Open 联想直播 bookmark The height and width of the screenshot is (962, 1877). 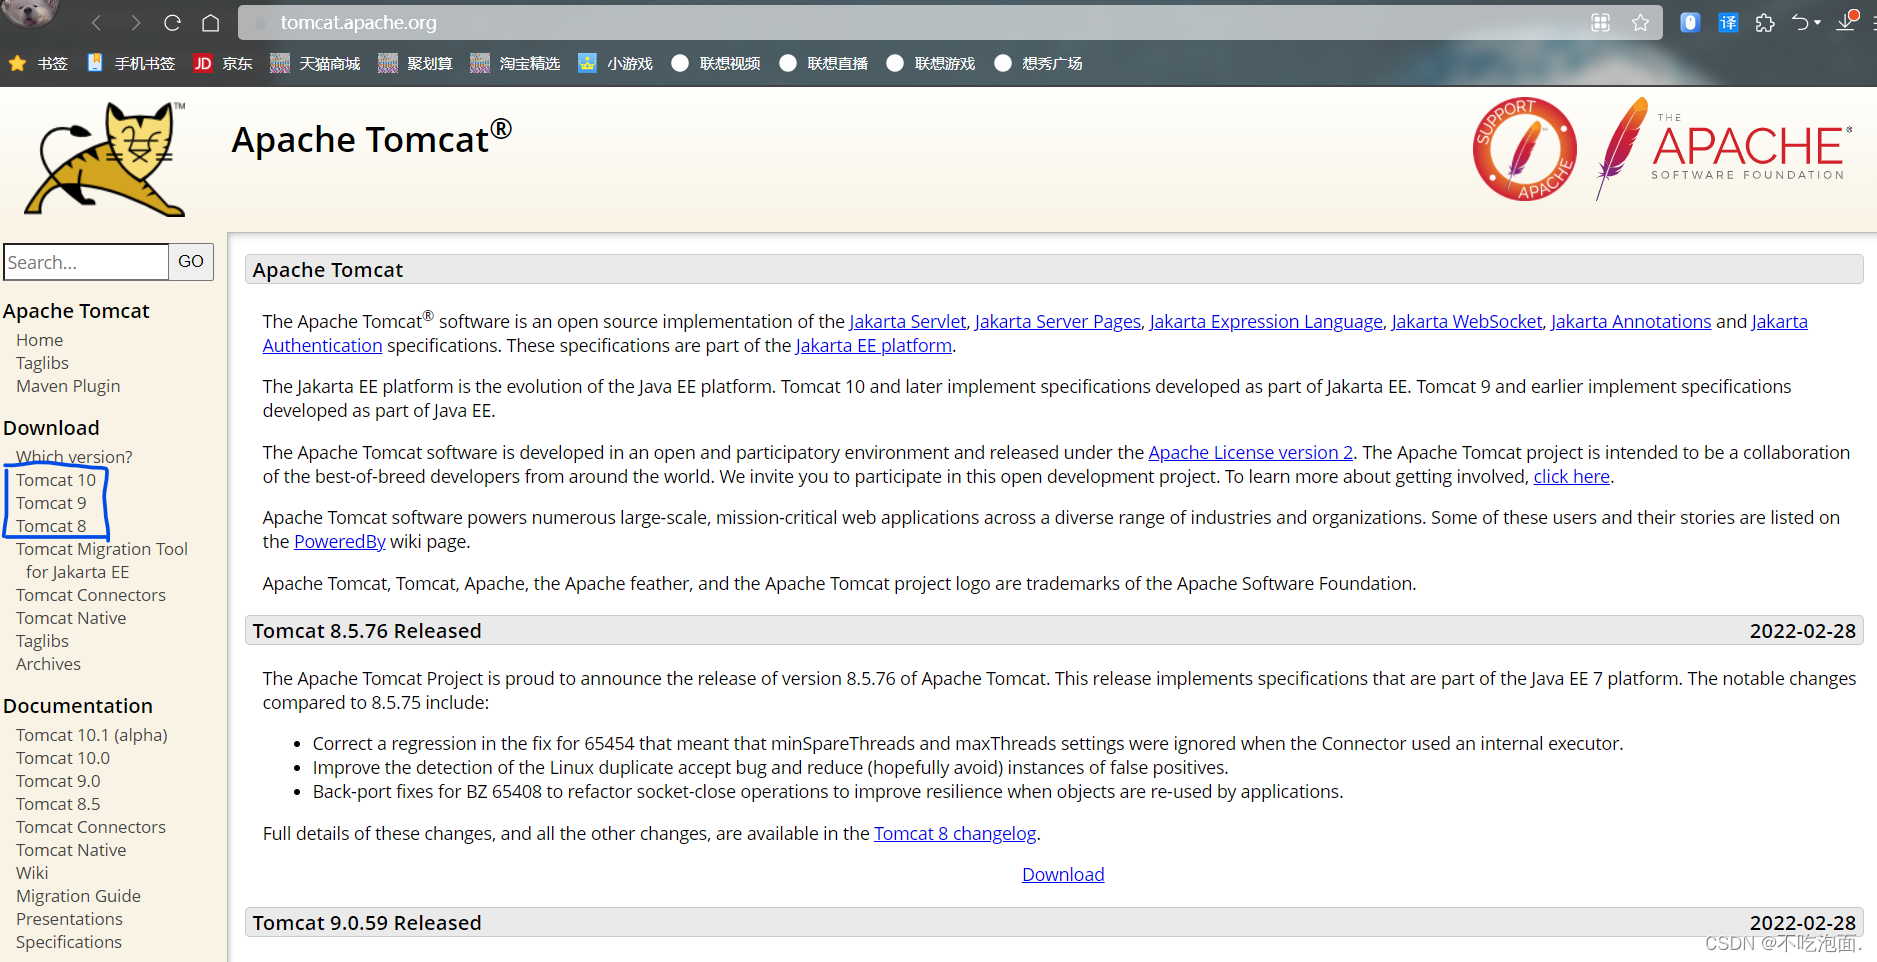(x=823, y=63)
